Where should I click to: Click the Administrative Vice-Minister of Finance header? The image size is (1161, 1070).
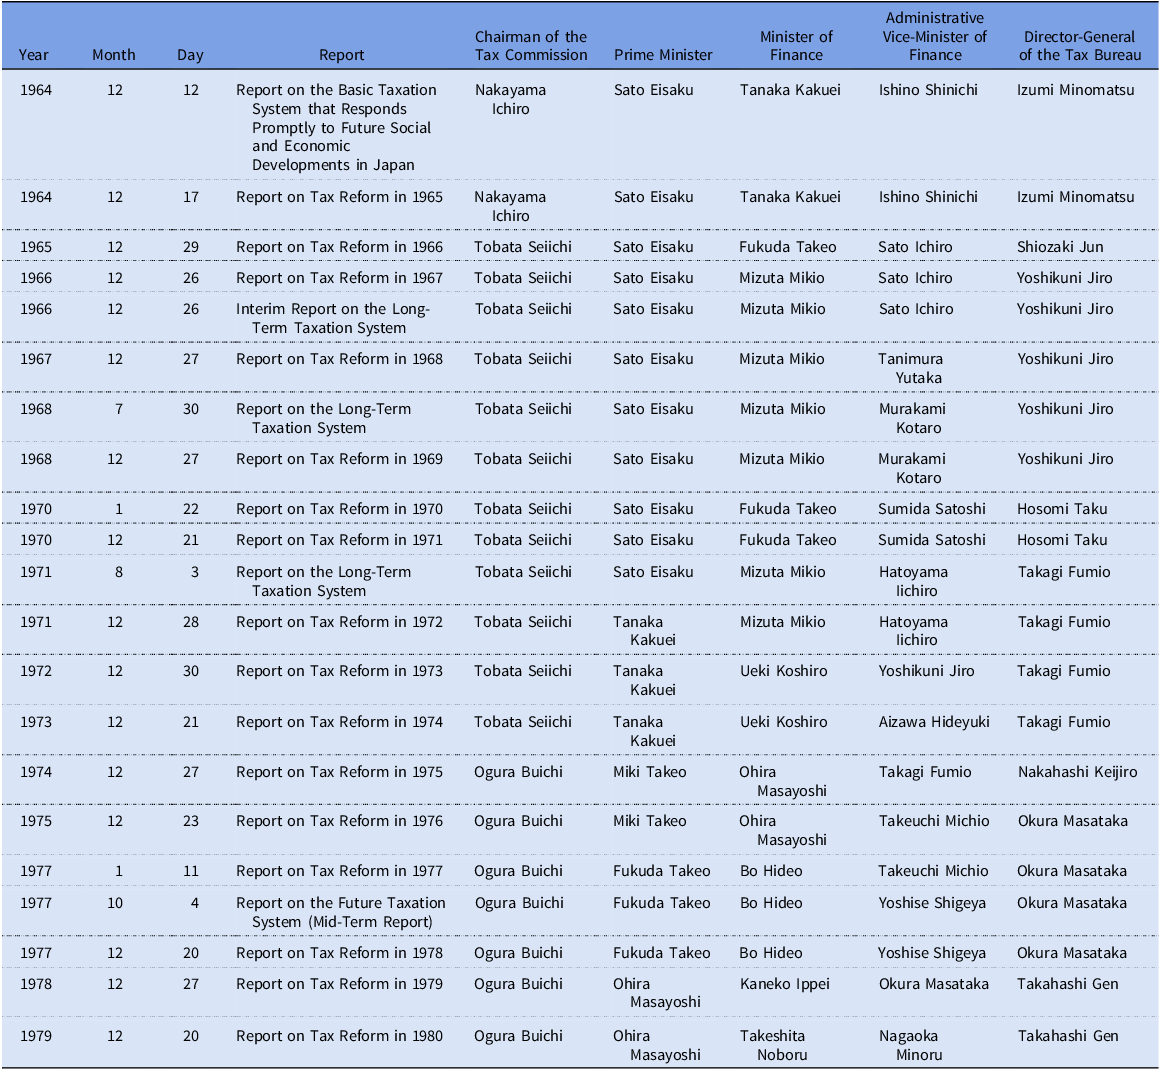pos(935,37)
